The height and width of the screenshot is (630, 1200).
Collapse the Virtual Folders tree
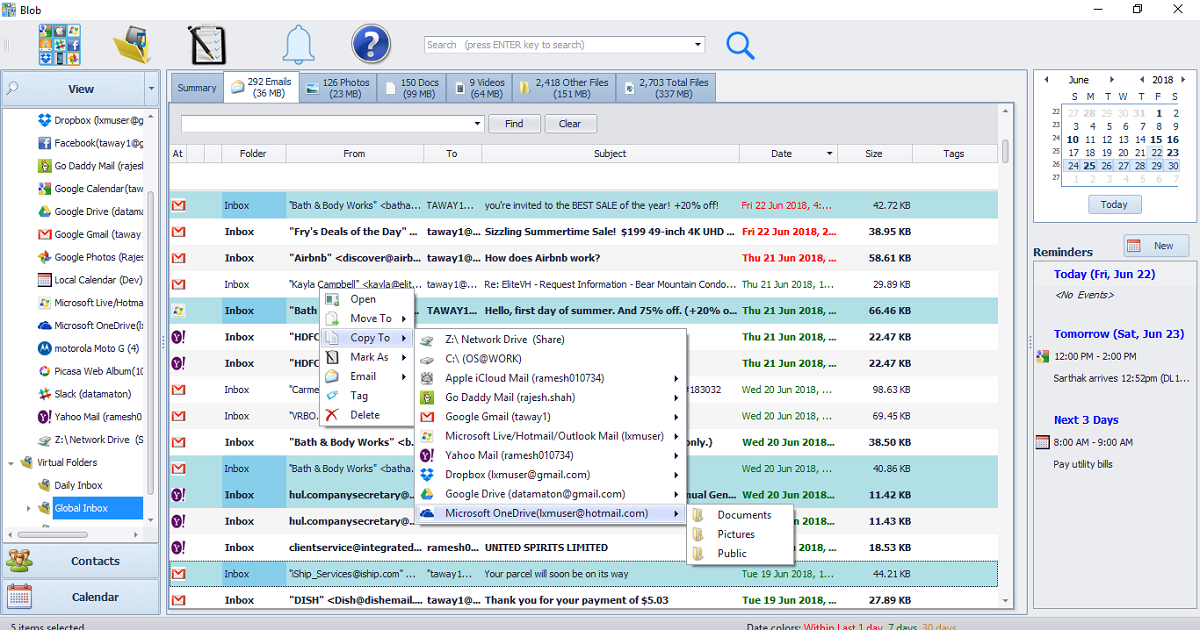(x=11, y=462)
